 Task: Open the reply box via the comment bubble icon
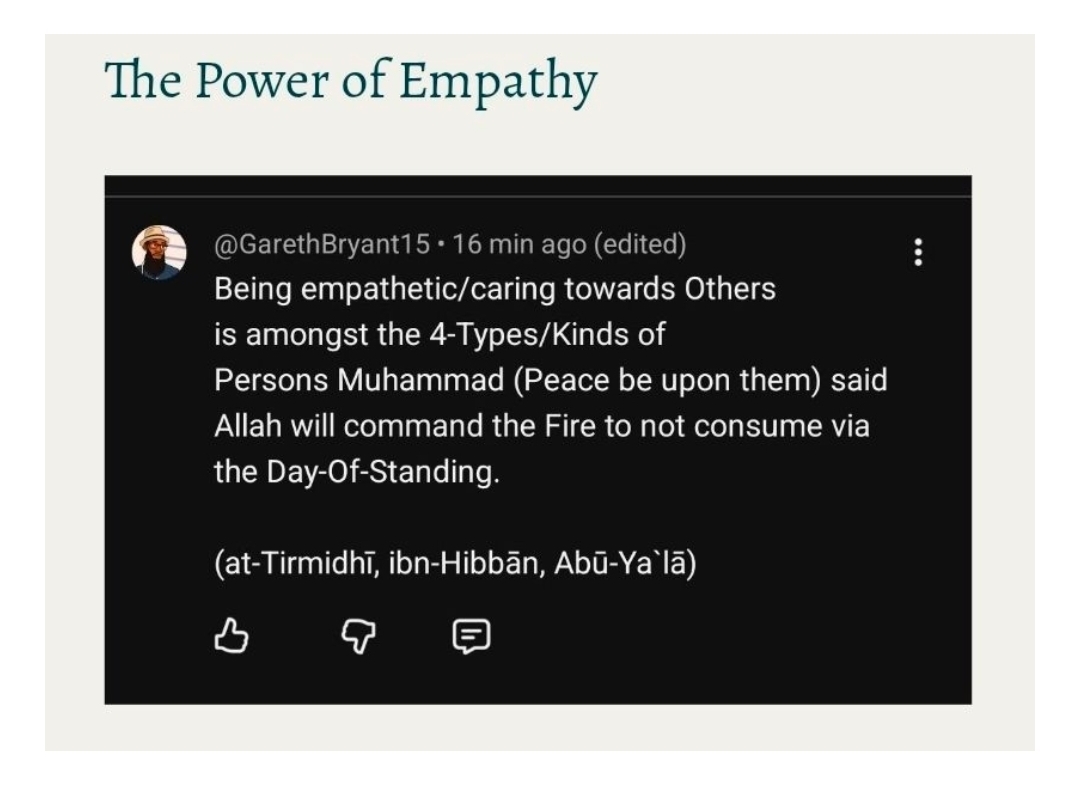473,635
